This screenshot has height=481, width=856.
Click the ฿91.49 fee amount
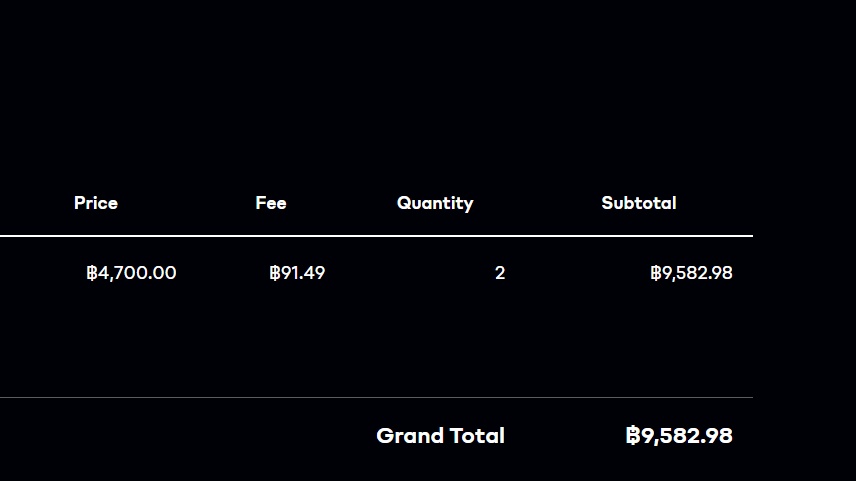(x=297, y=273)
